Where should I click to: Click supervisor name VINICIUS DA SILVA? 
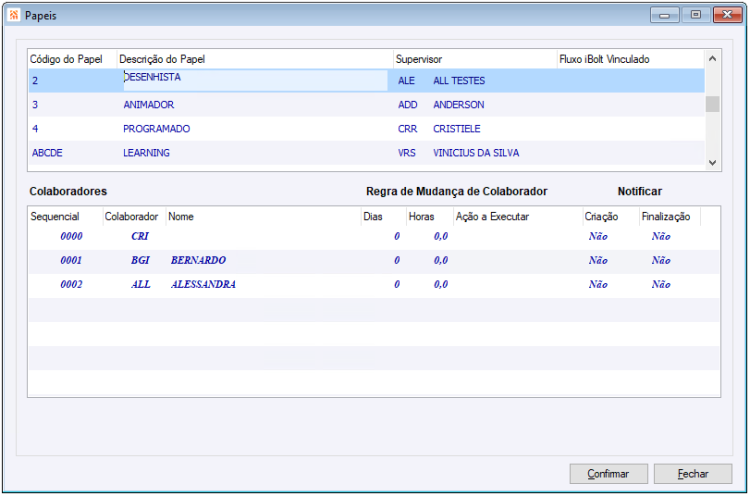pos(476,153)
